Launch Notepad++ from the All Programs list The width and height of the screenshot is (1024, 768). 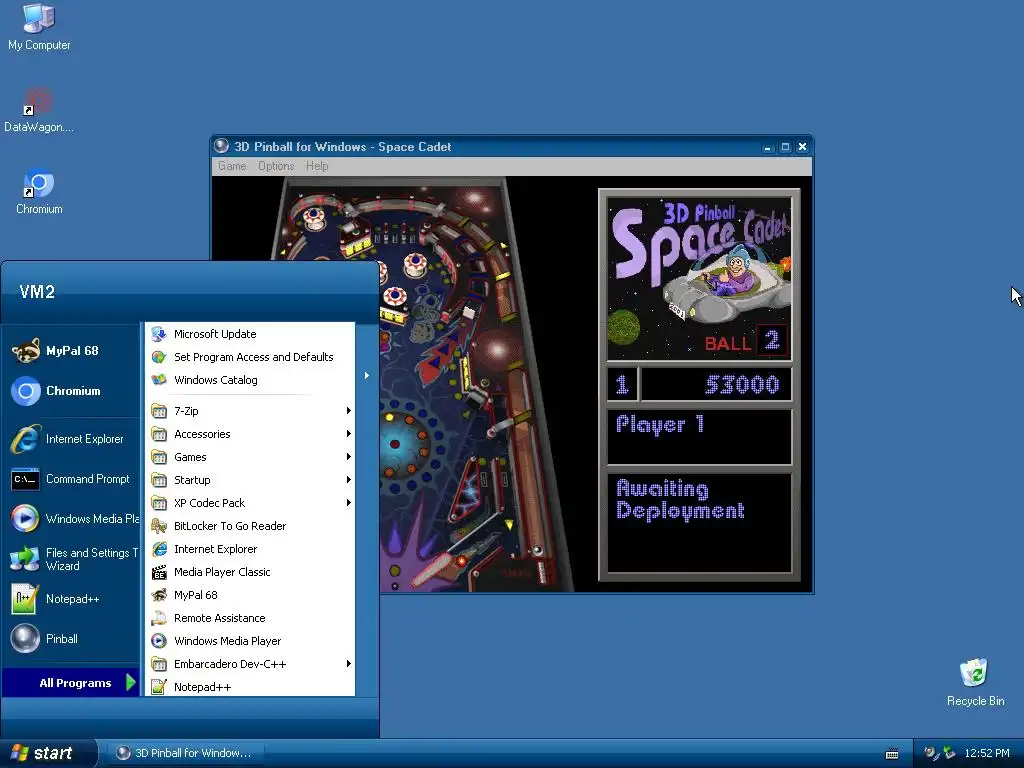(250, 687)
